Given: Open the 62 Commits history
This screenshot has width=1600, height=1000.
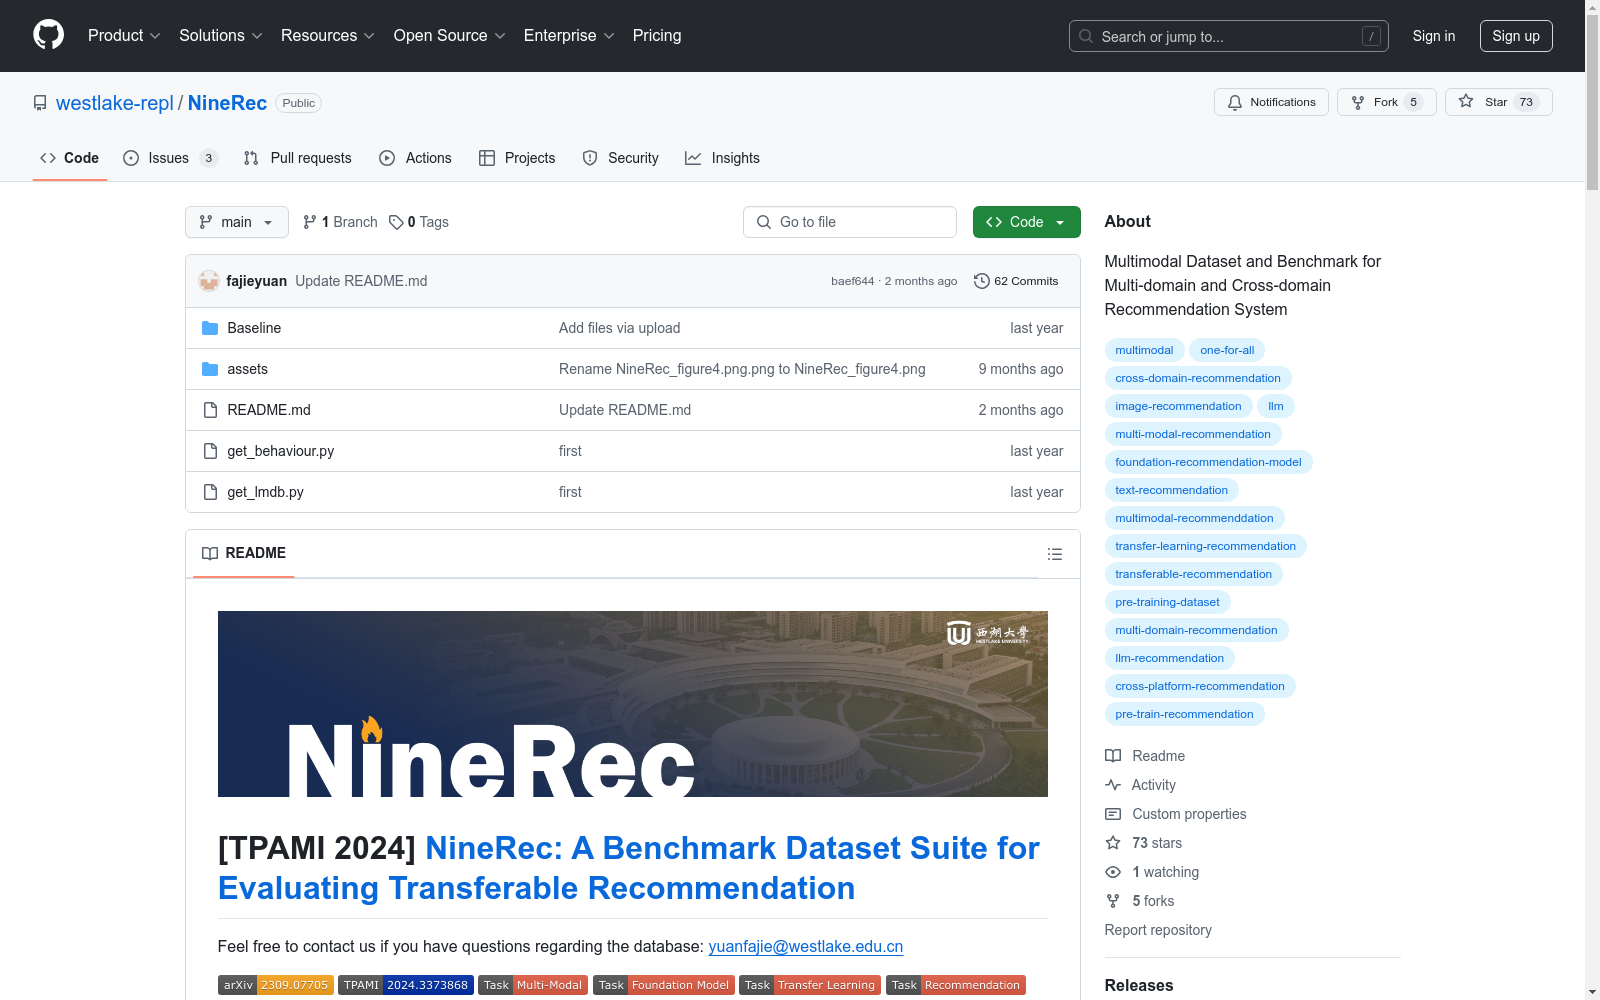Looking at the screenshot, I should (1016, 281).
